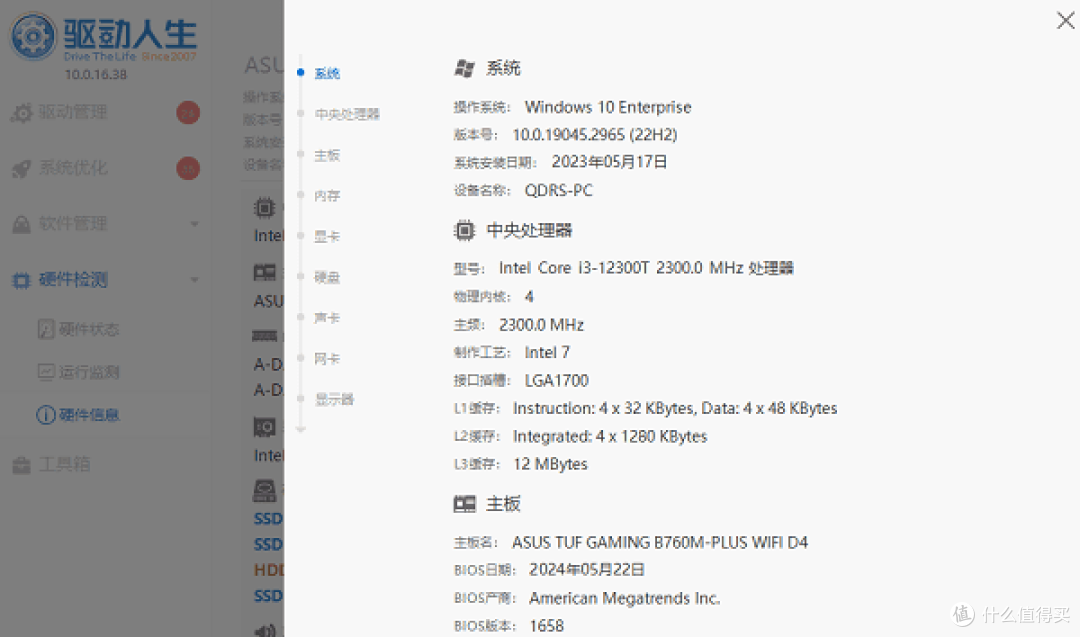
Task: Click the CPU icon in background hardware list
Action: click(x=264, y=207)
